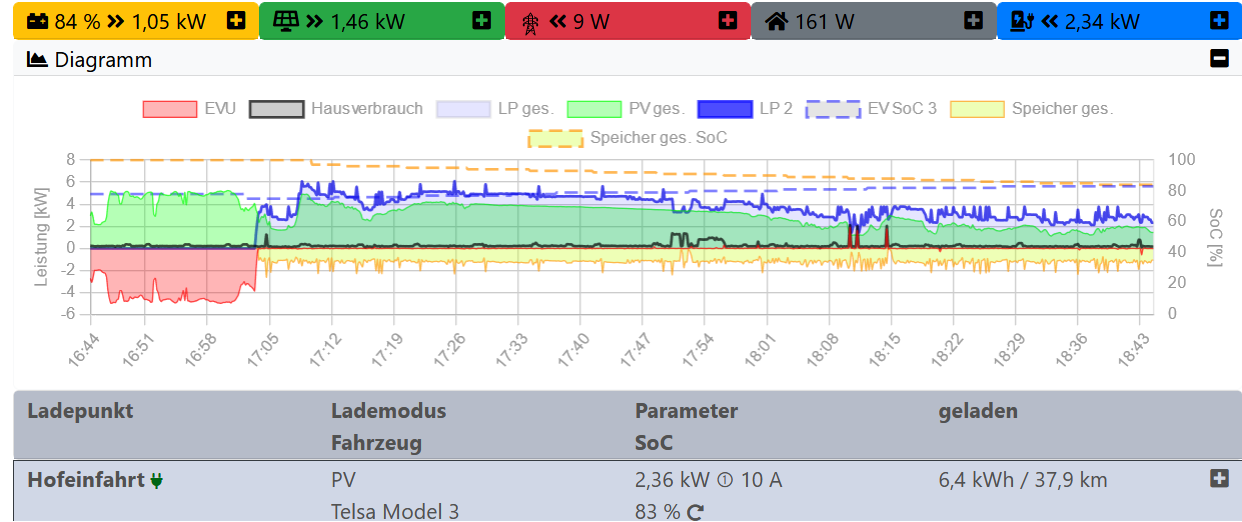1242x522 pixels.
Task: Refresh the 83 % SoC value
Action: (x=696, y=512)
